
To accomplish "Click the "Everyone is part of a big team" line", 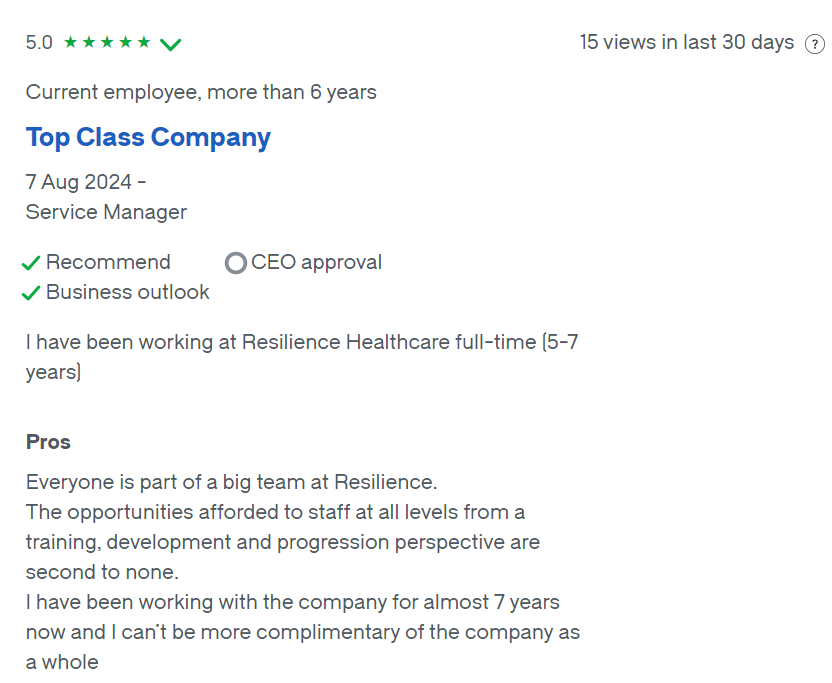I will coord(231,482).
